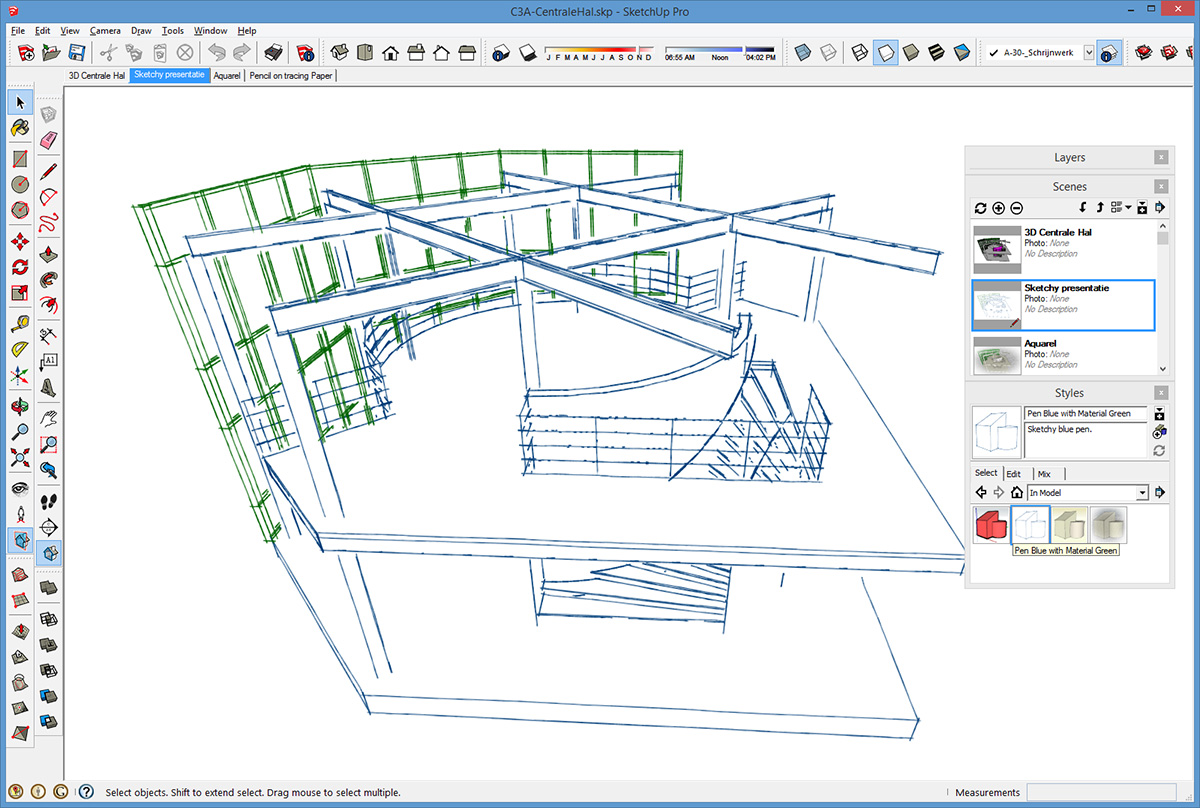Add a new scene with plus button
Image resolution: width=1200 pixels, height=808 pixels.
(x=998, y=208)
